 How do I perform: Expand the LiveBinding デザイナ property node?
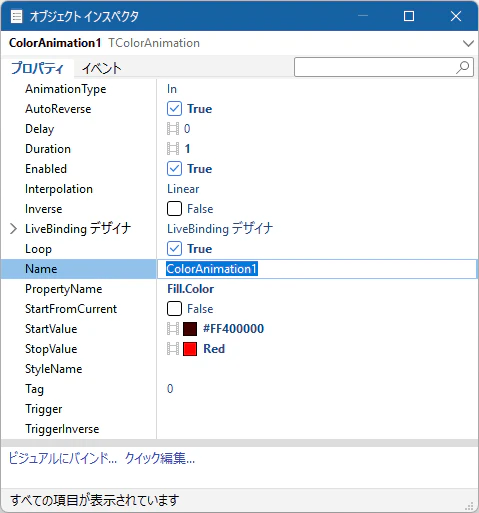point(13,229)
